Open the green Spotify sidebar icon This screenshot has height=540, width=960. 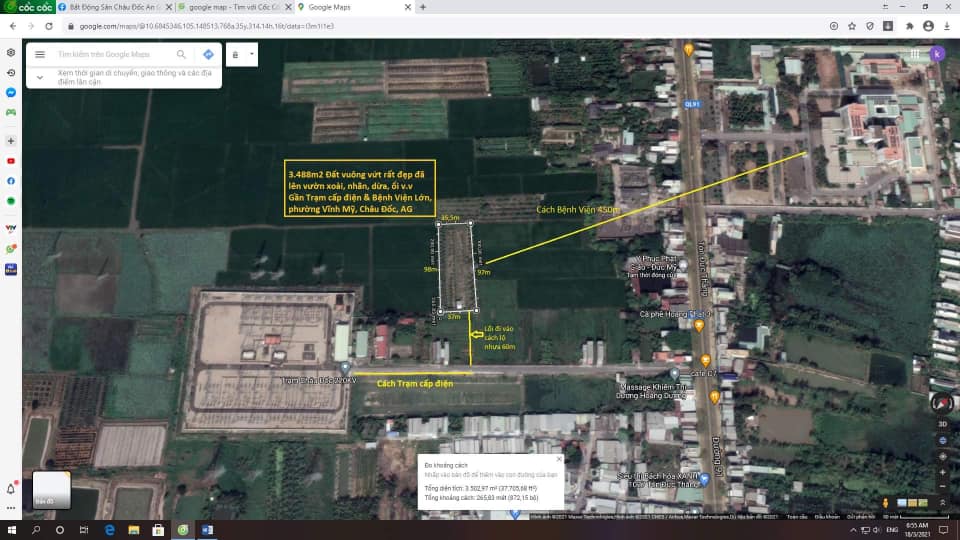[11, 201]
